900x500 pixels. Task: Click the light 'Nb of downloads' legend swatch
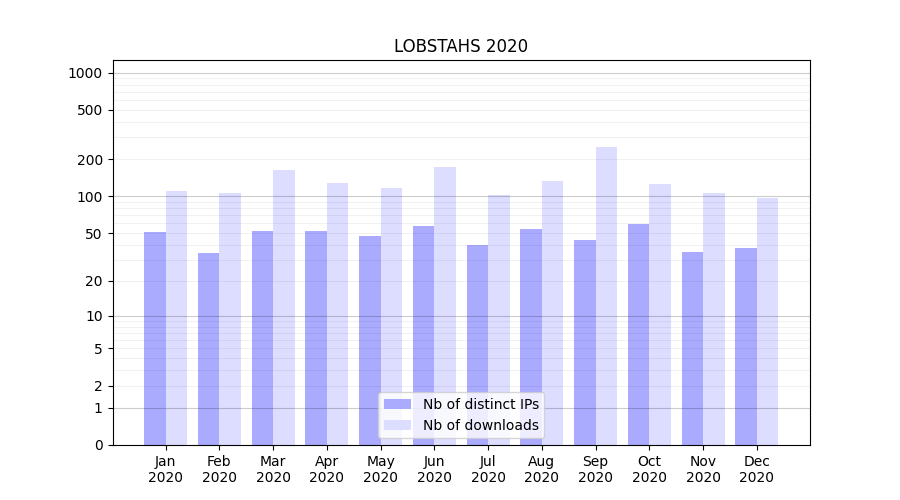(x=397, y=425)
